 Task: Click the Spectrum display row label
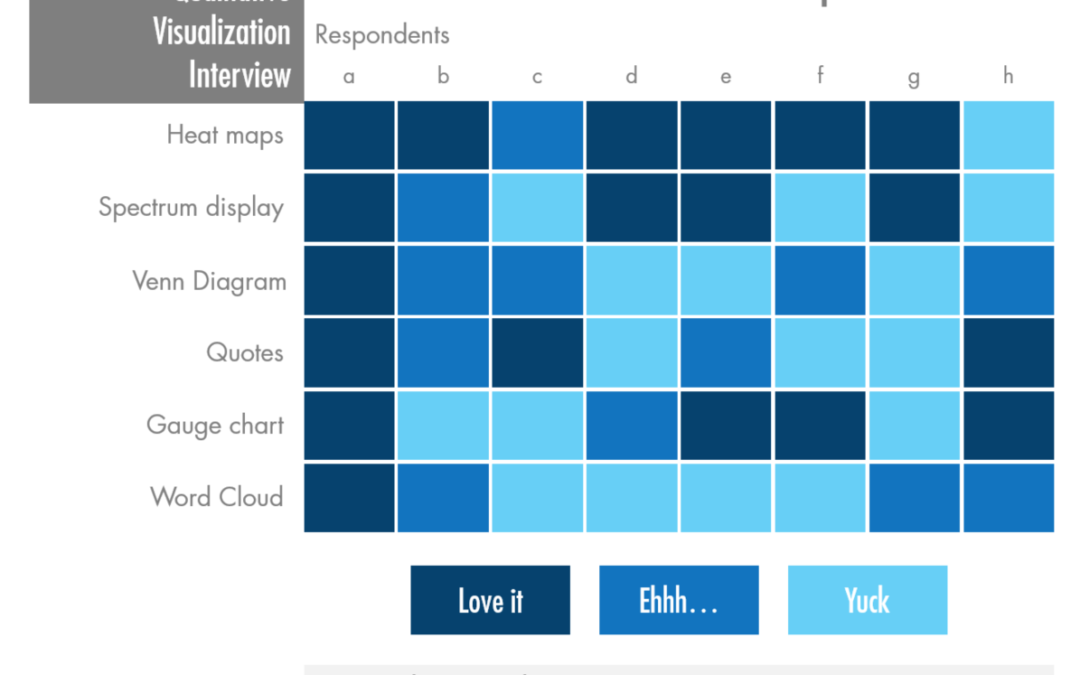click(191, 207)
